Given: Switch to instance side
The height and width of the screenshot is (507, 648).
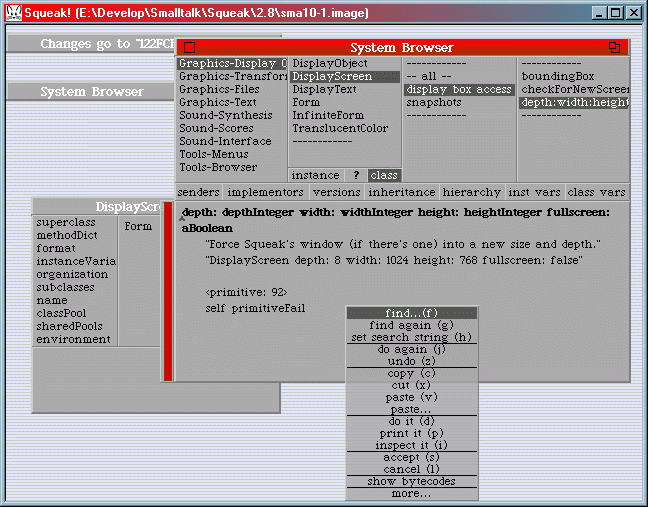Looking at the screenshot, I should 315,175.
